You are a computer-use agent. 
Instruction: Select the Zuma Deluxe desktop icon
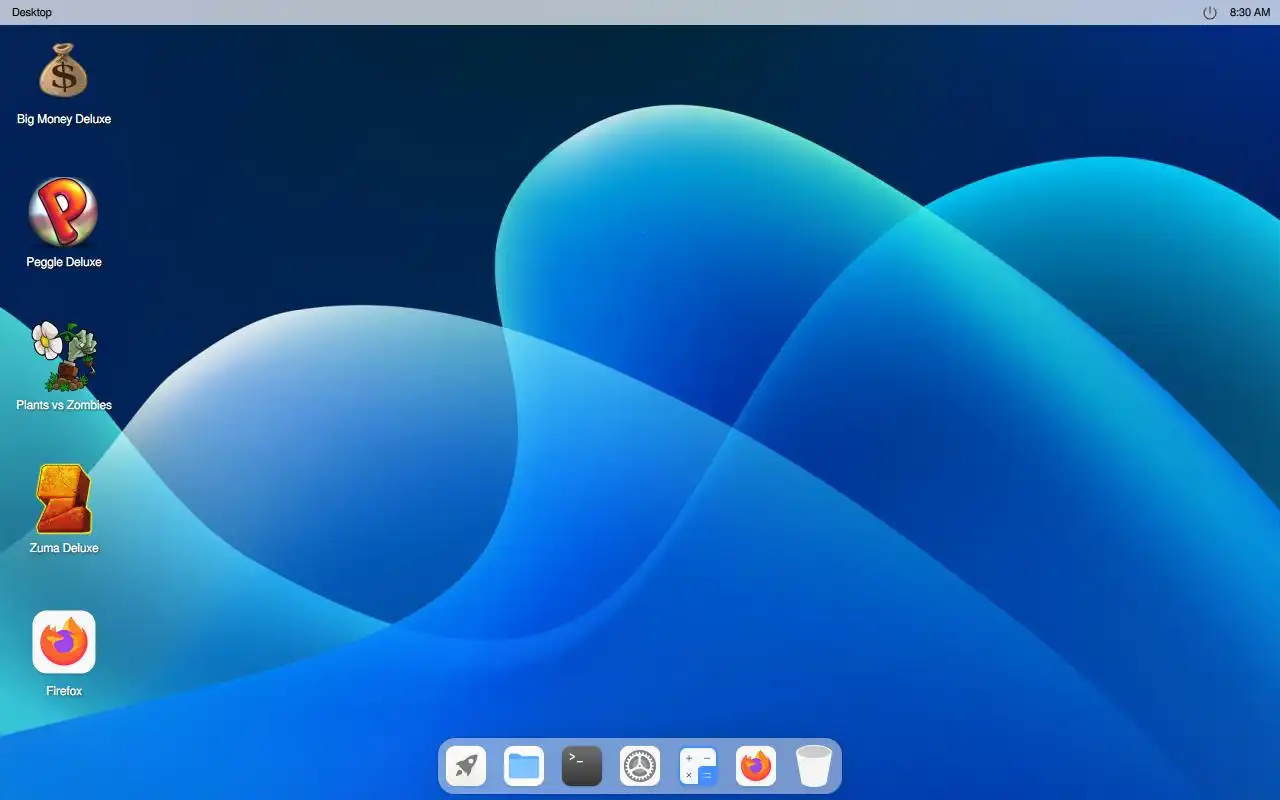[x=64, y=499]
